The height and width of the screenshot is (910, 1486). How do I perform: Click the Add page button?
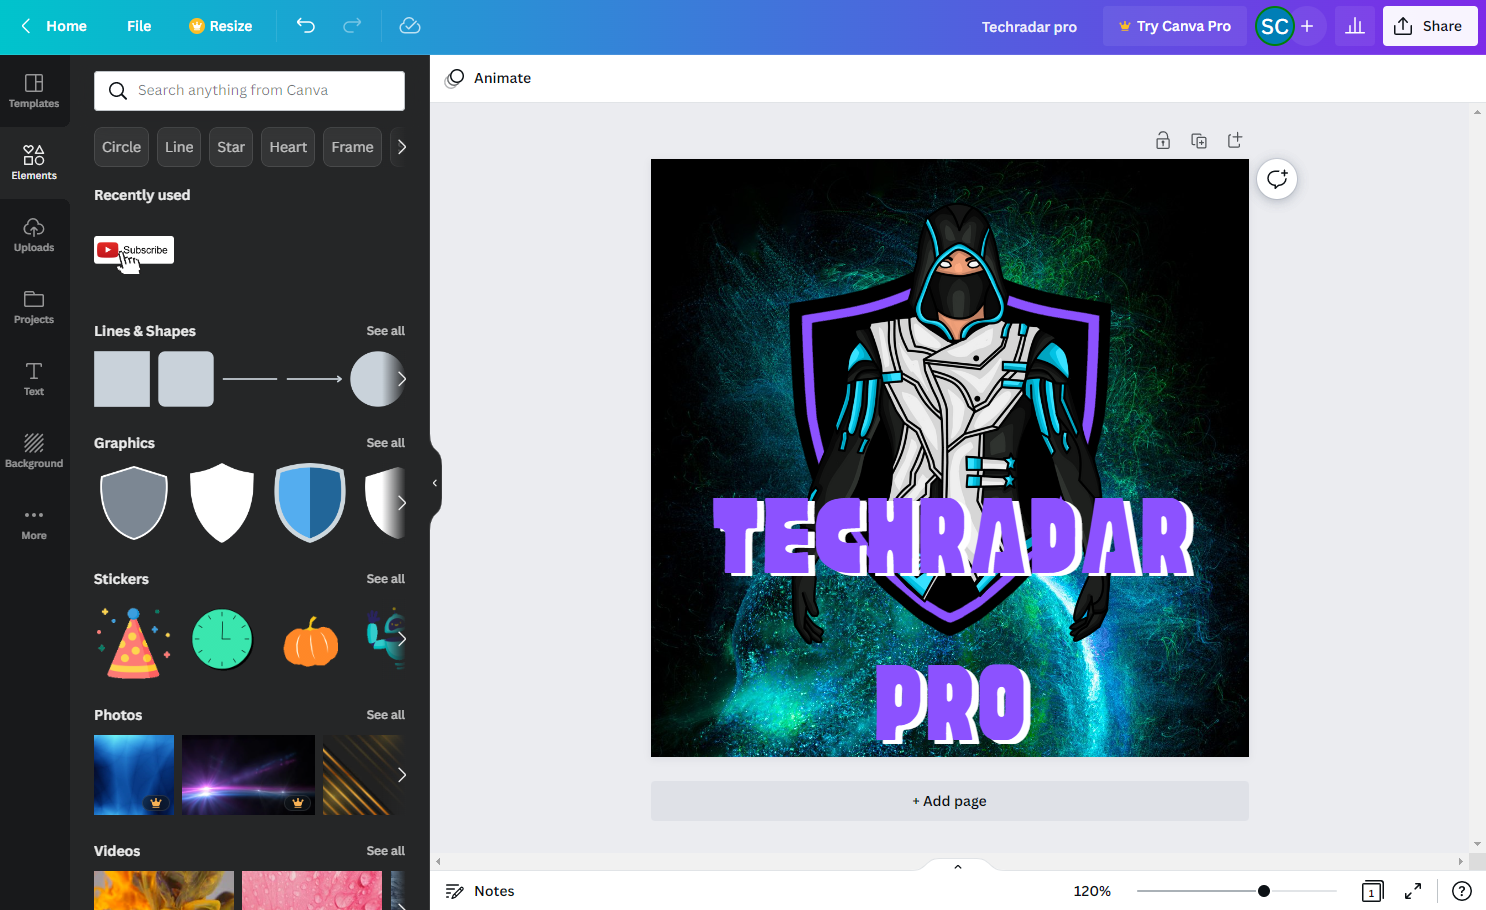pyautogui.click(x=949, y=800)
